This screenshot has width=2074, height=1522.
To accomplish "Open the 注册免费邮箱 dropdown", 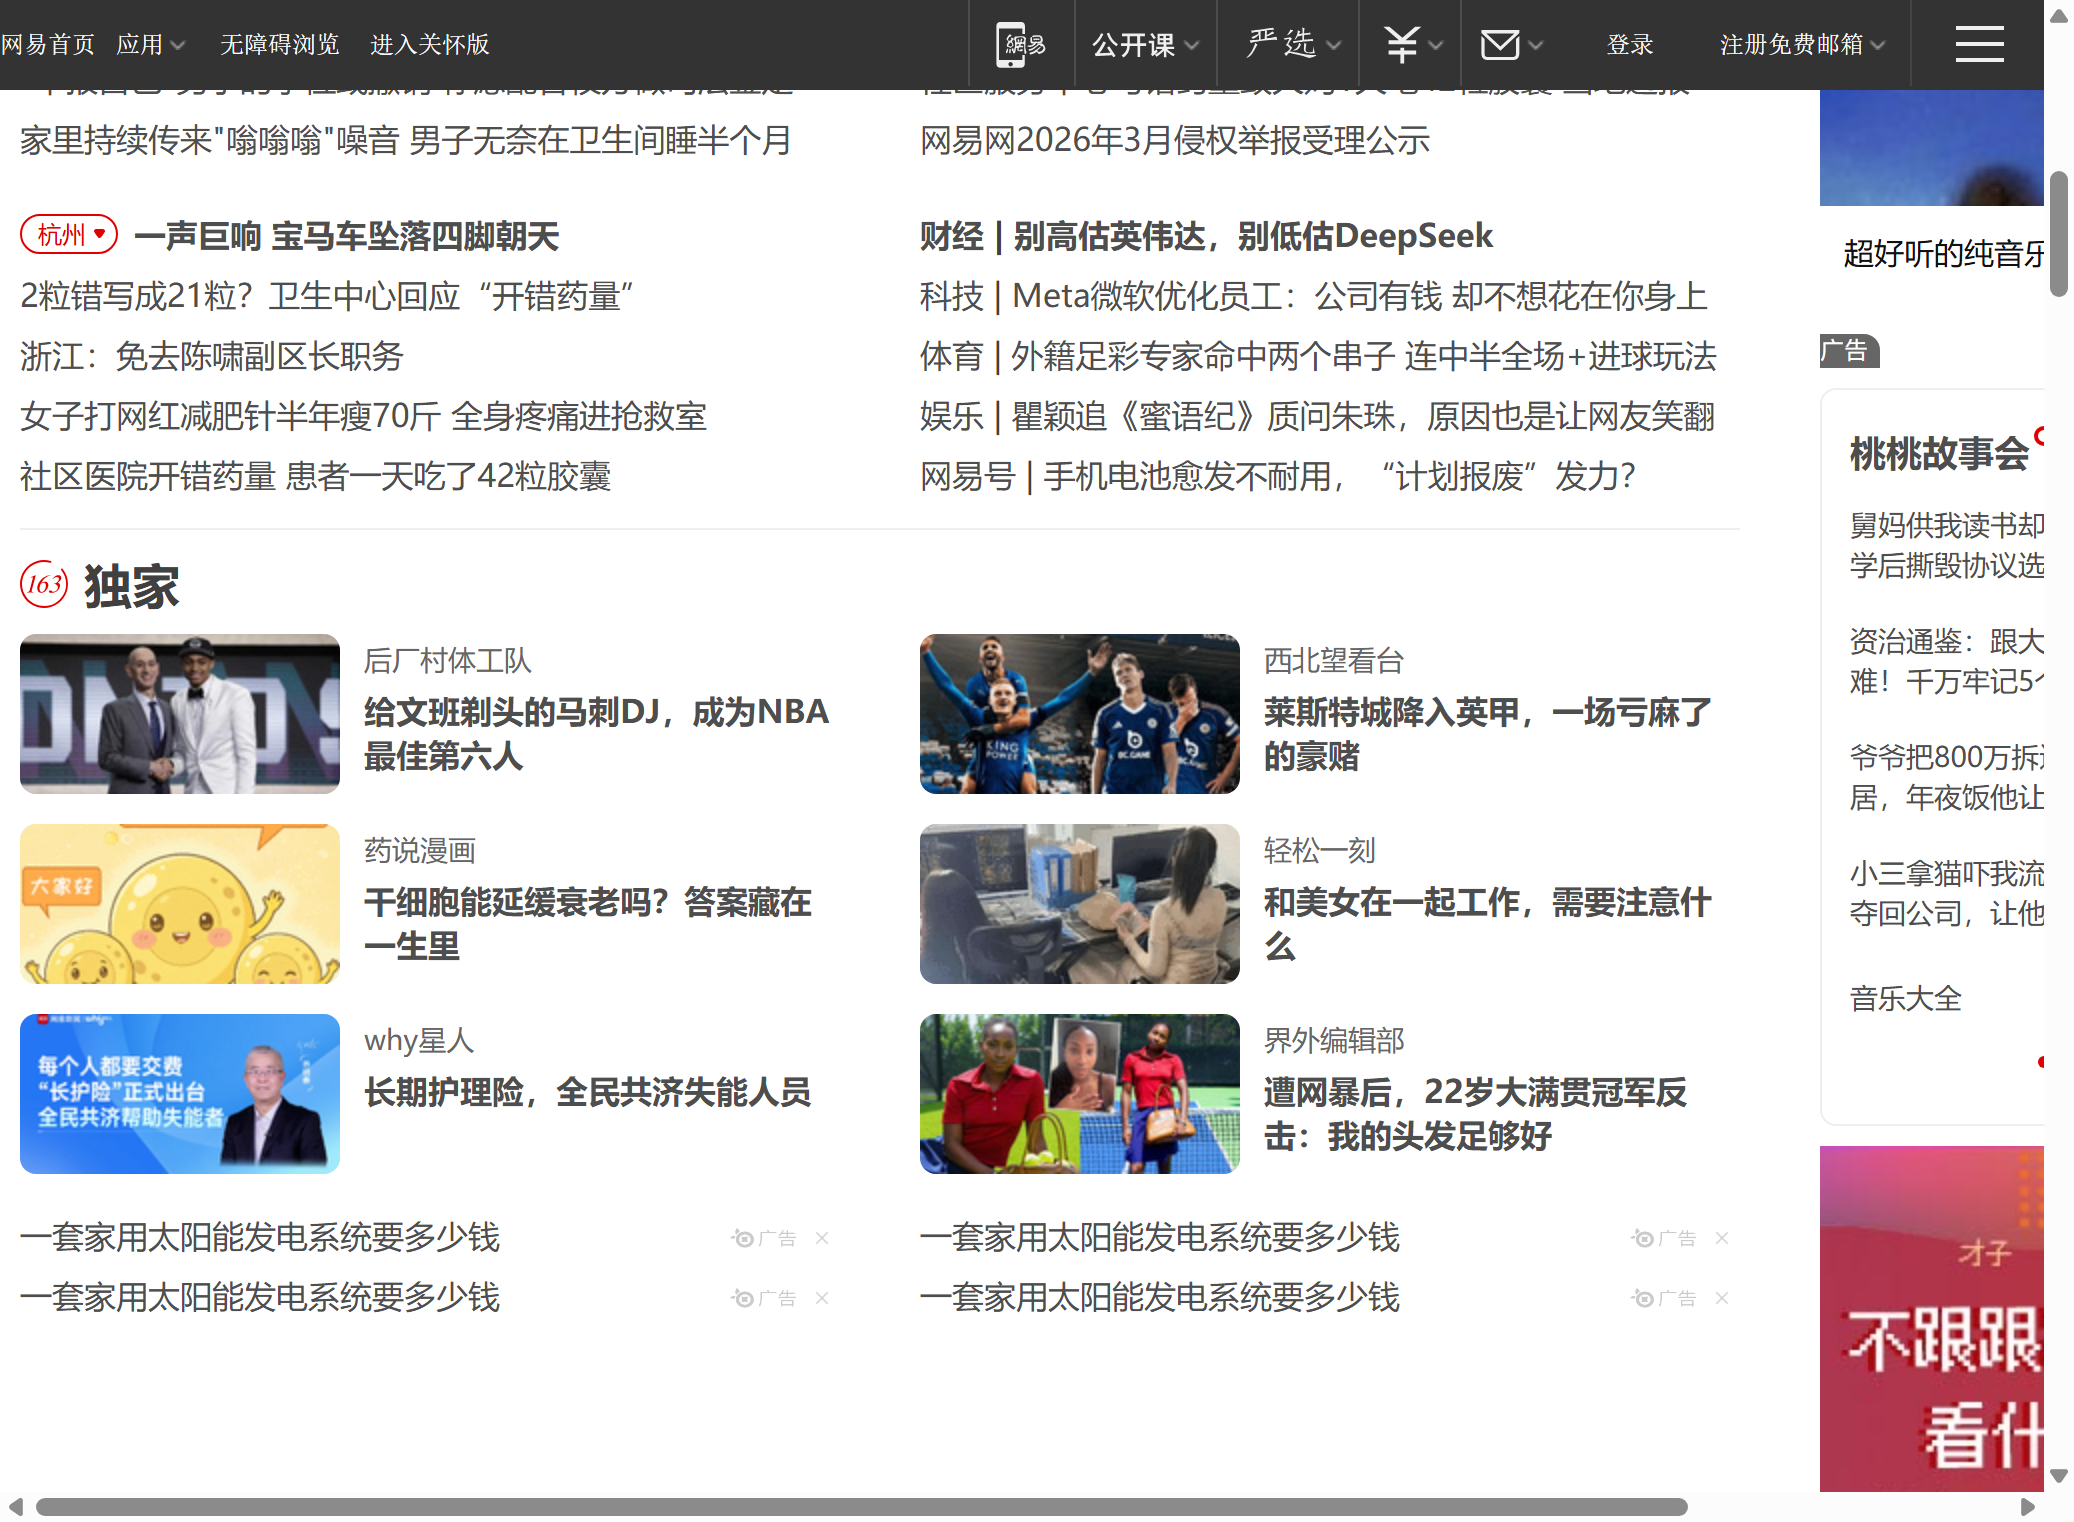I will (1801, 45).
